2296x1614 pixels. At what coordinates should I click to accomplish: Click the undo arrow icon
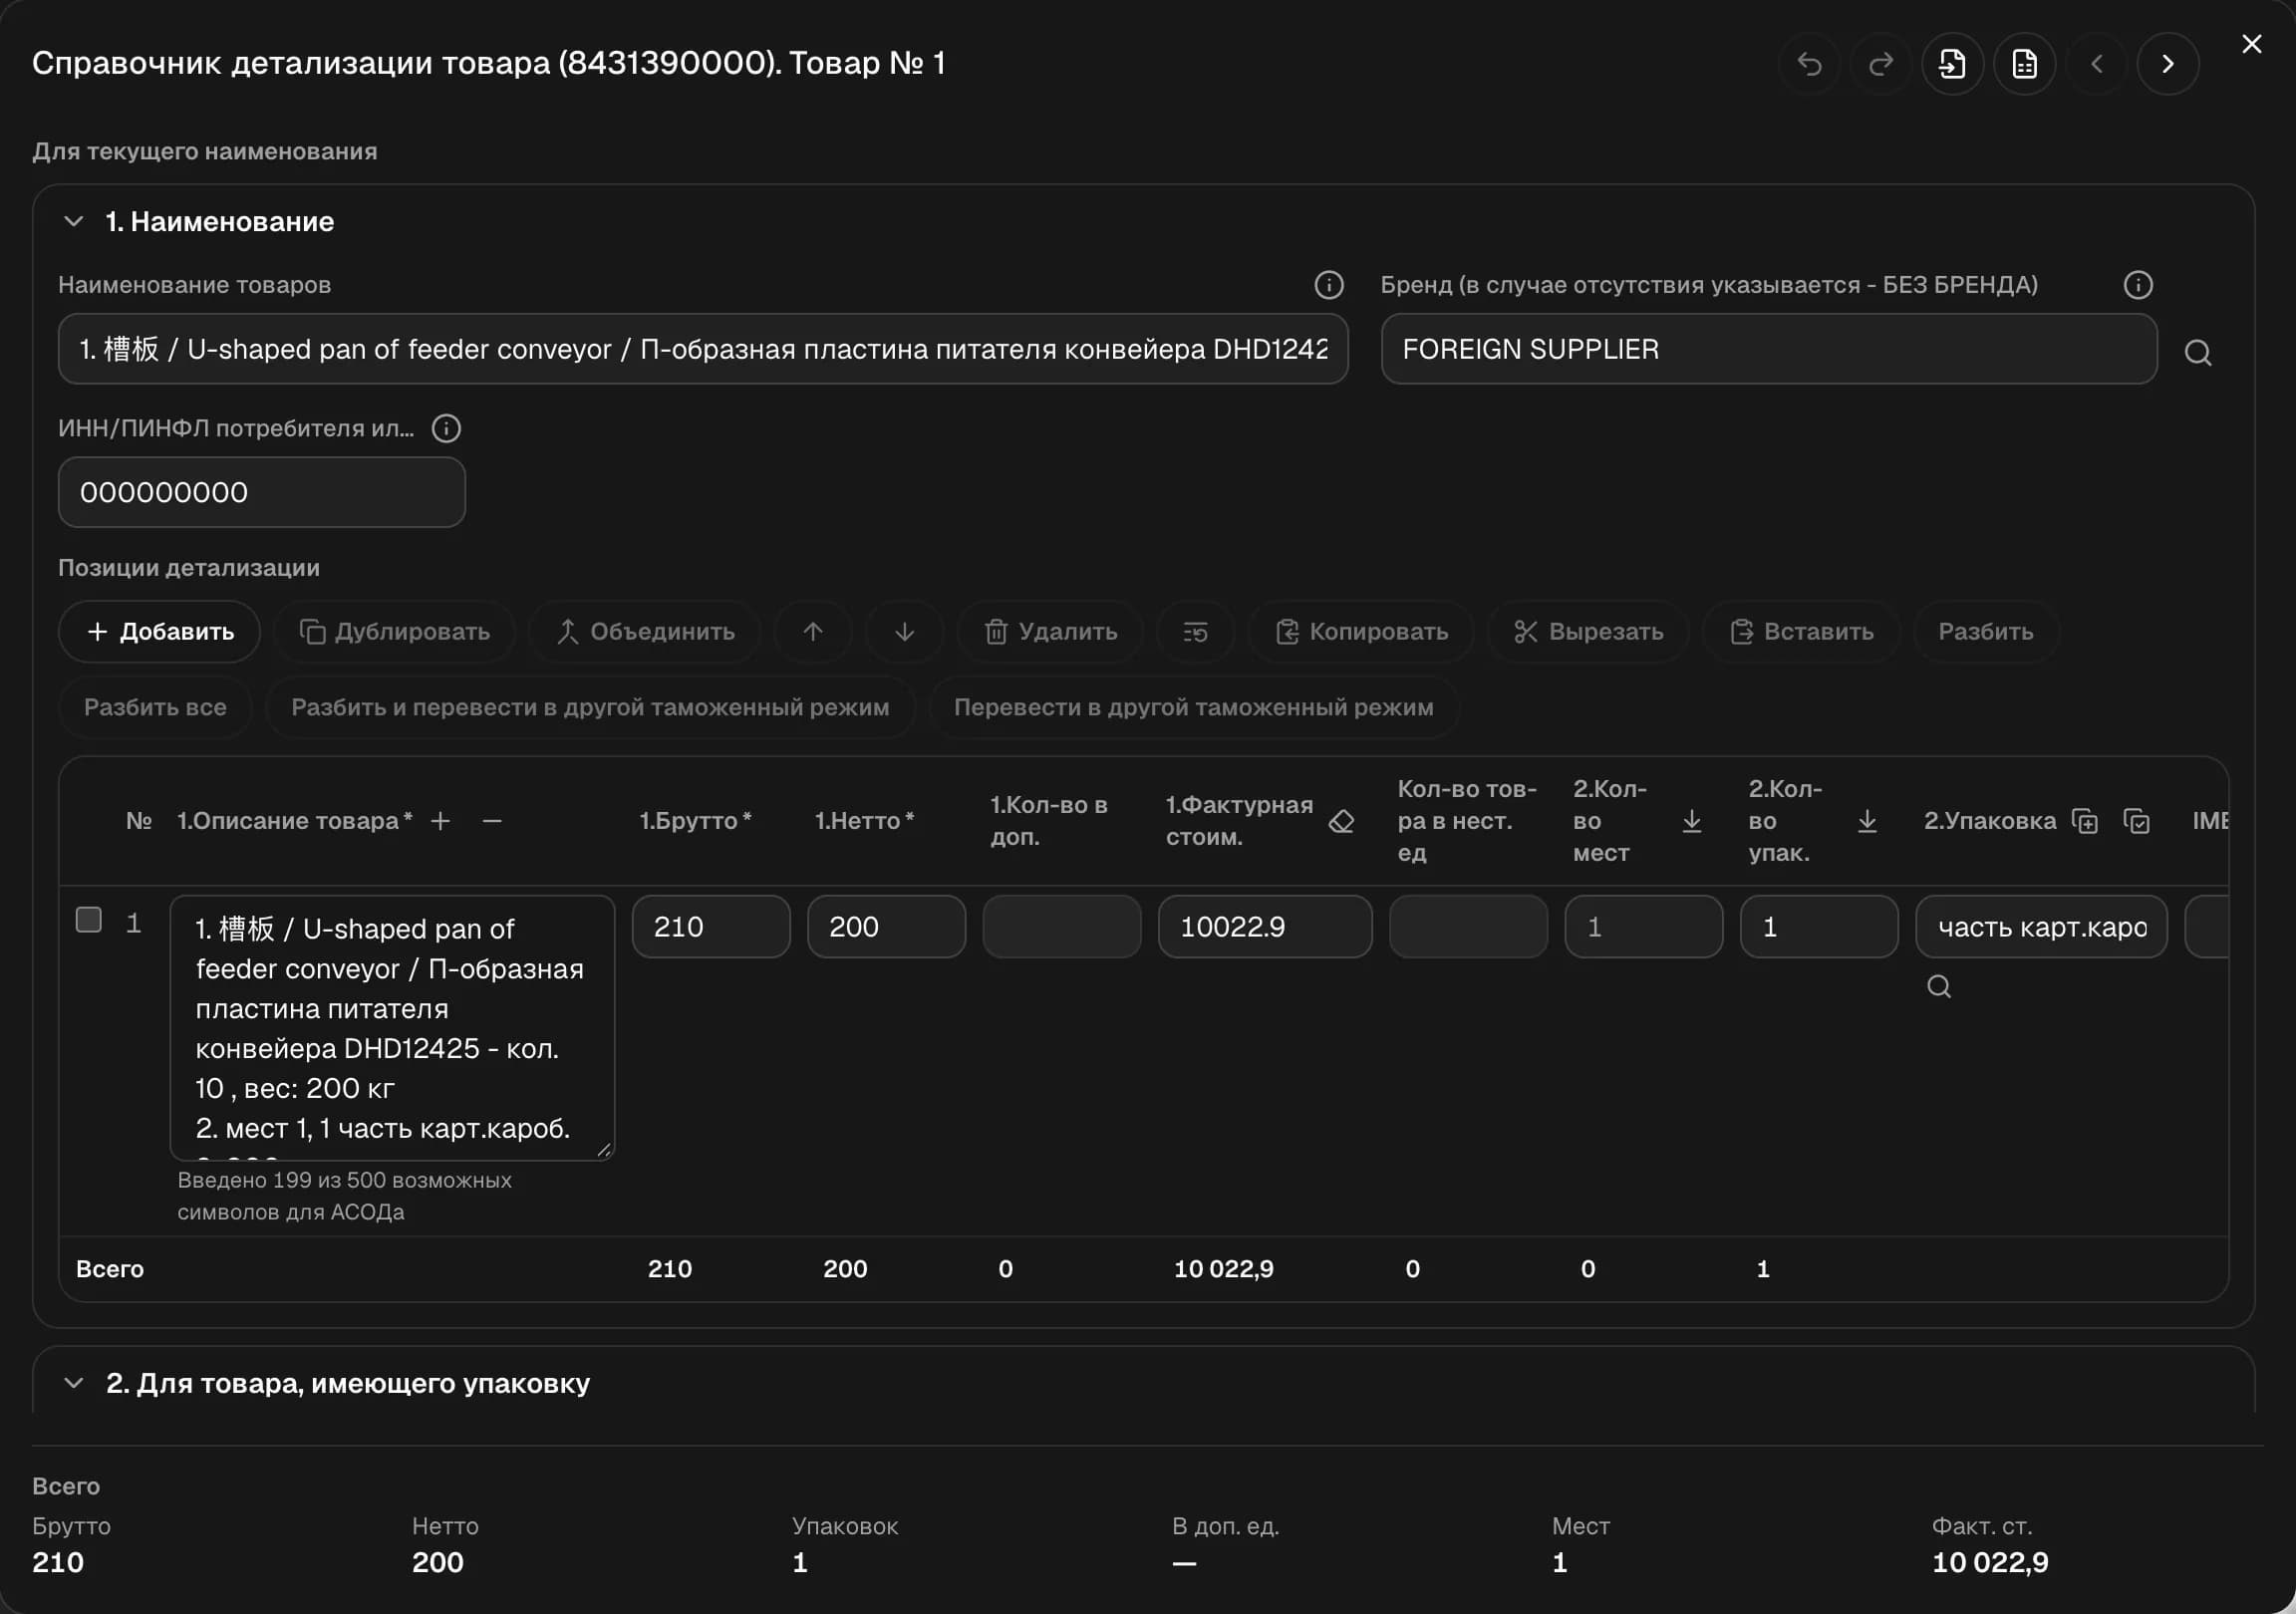(x=1809, y=64)
